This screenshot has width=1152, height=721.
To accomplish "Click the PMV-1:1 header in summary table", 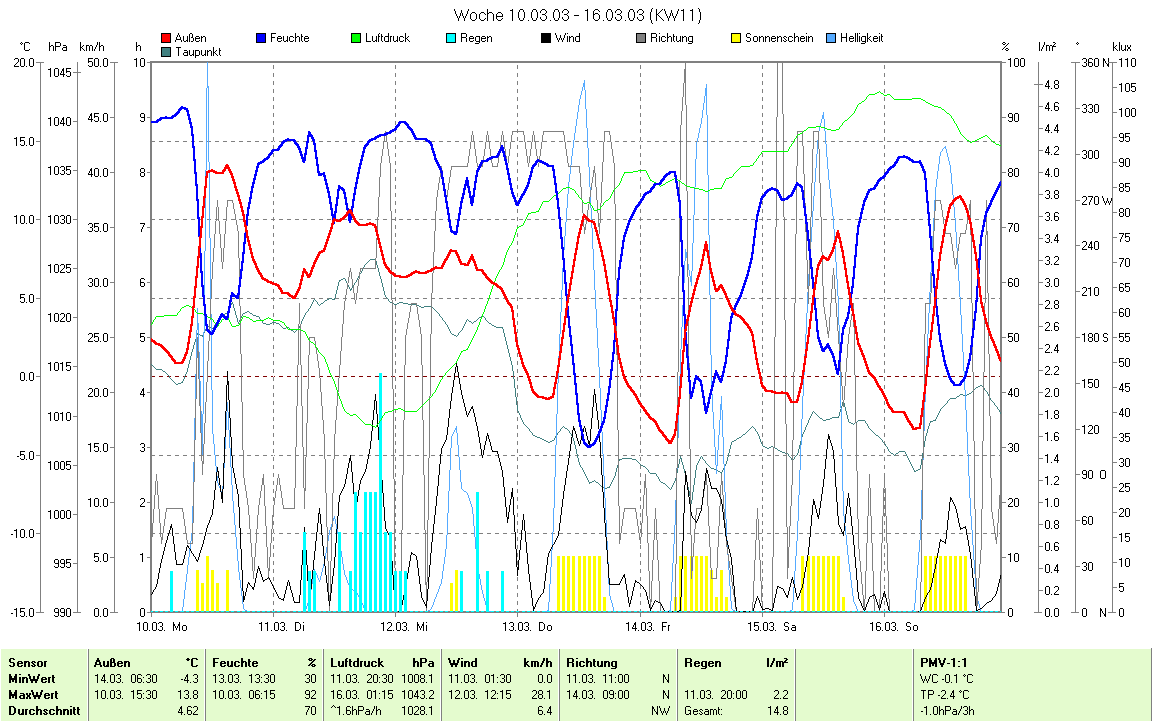I will click(x=943, y=662).
